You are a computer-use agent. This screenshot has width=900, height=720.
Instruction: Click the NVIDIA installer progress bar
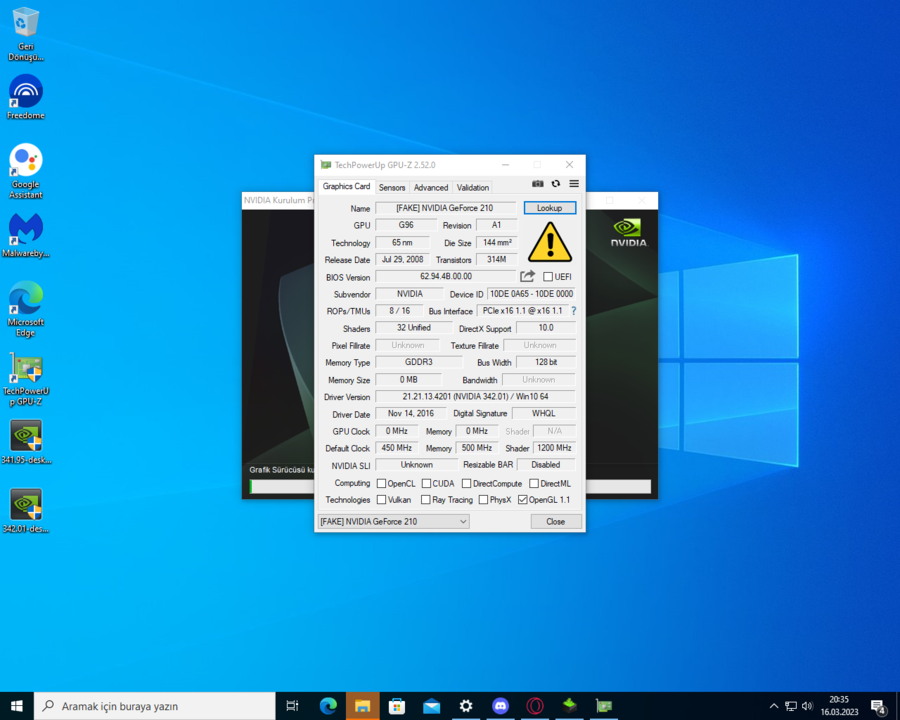coord(451,486)
